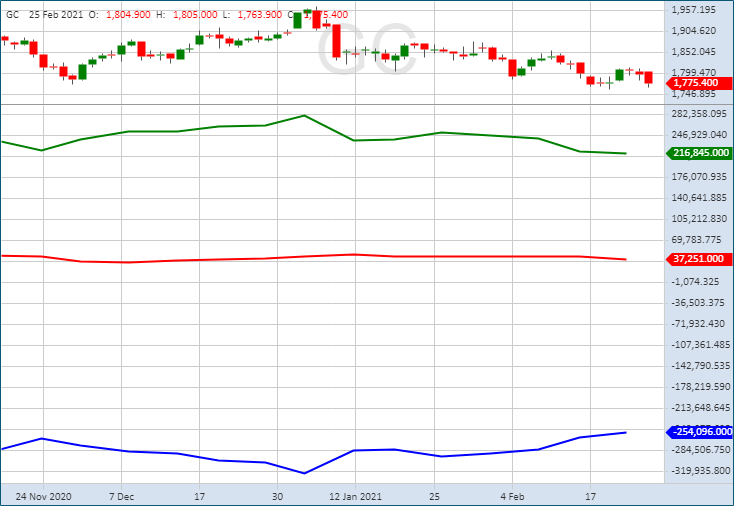
Task: Click the -1,074.325 axis label
Action: pos(695,282)
